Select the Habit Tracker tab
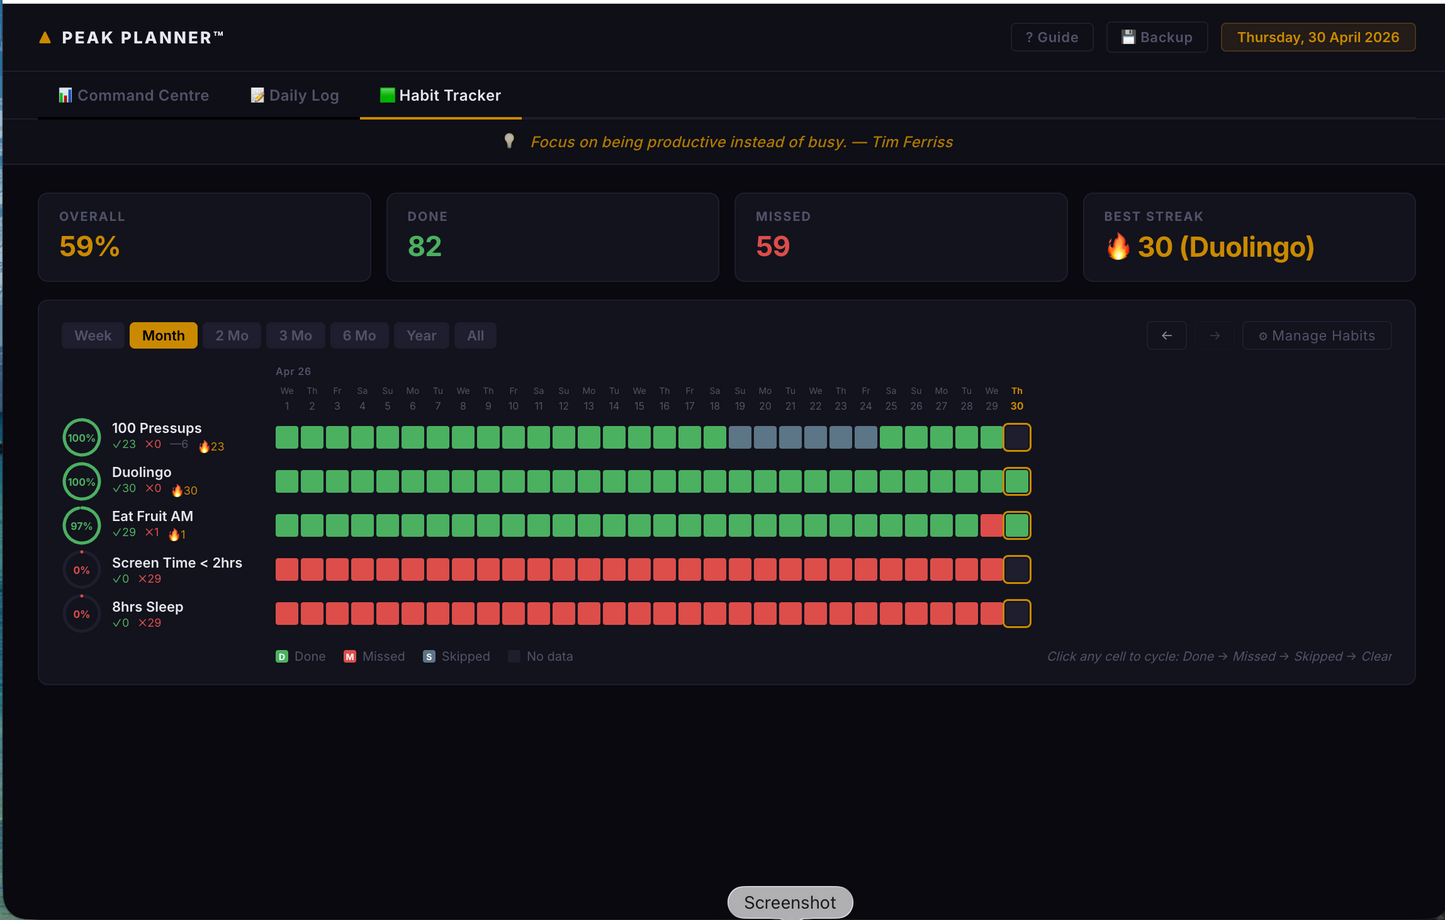This screenshot has width=1445, height=920. (440, 95)
